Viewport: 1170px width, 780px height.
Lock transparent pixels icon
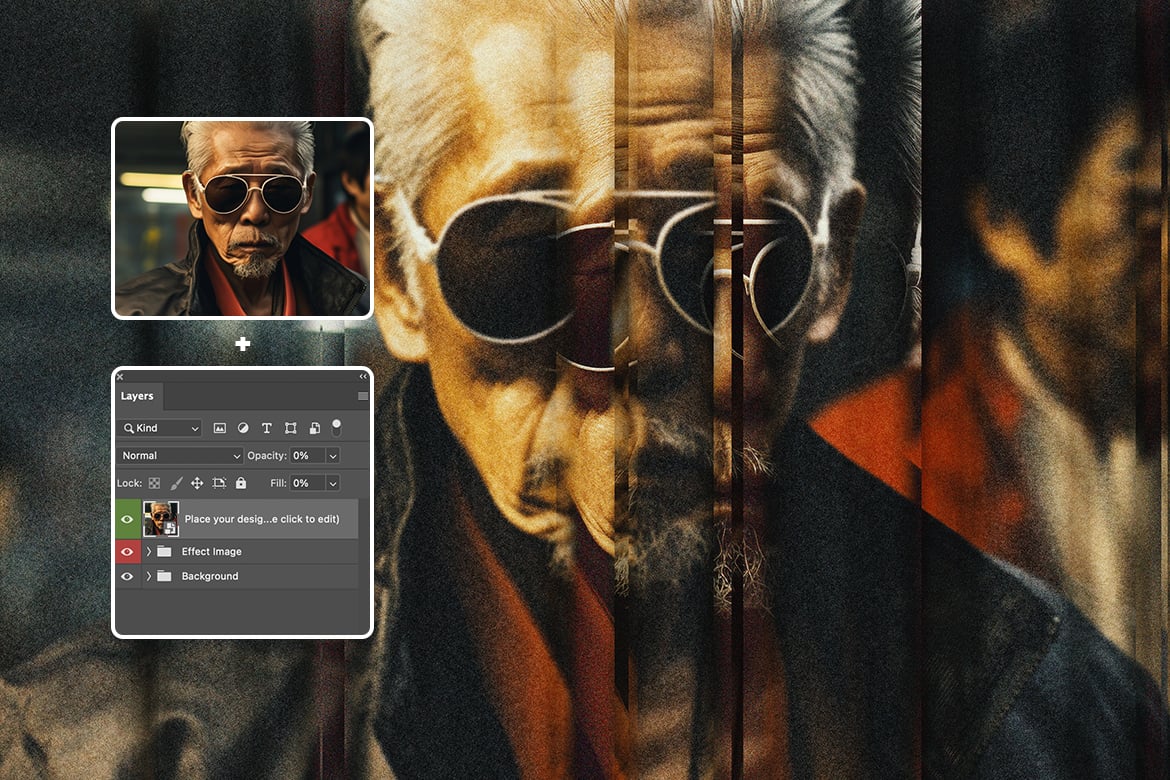pos(154,484)
